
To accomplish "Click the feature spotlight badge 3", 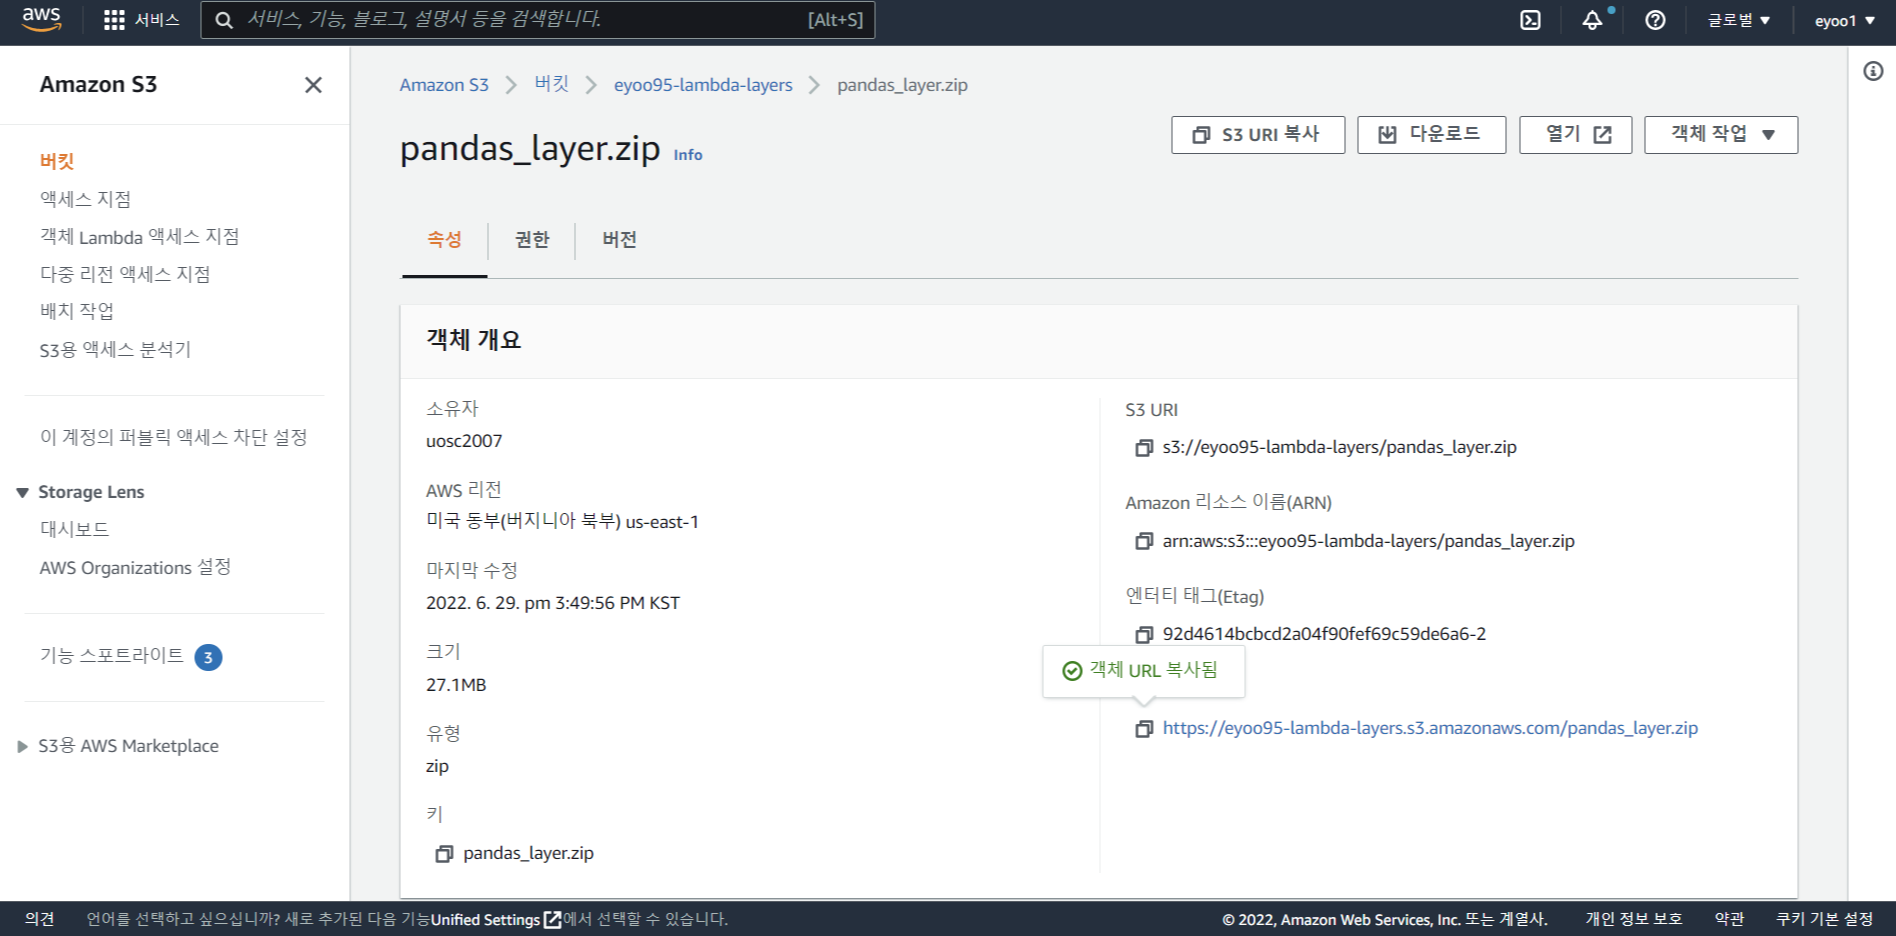I will [x=208, y=657].
